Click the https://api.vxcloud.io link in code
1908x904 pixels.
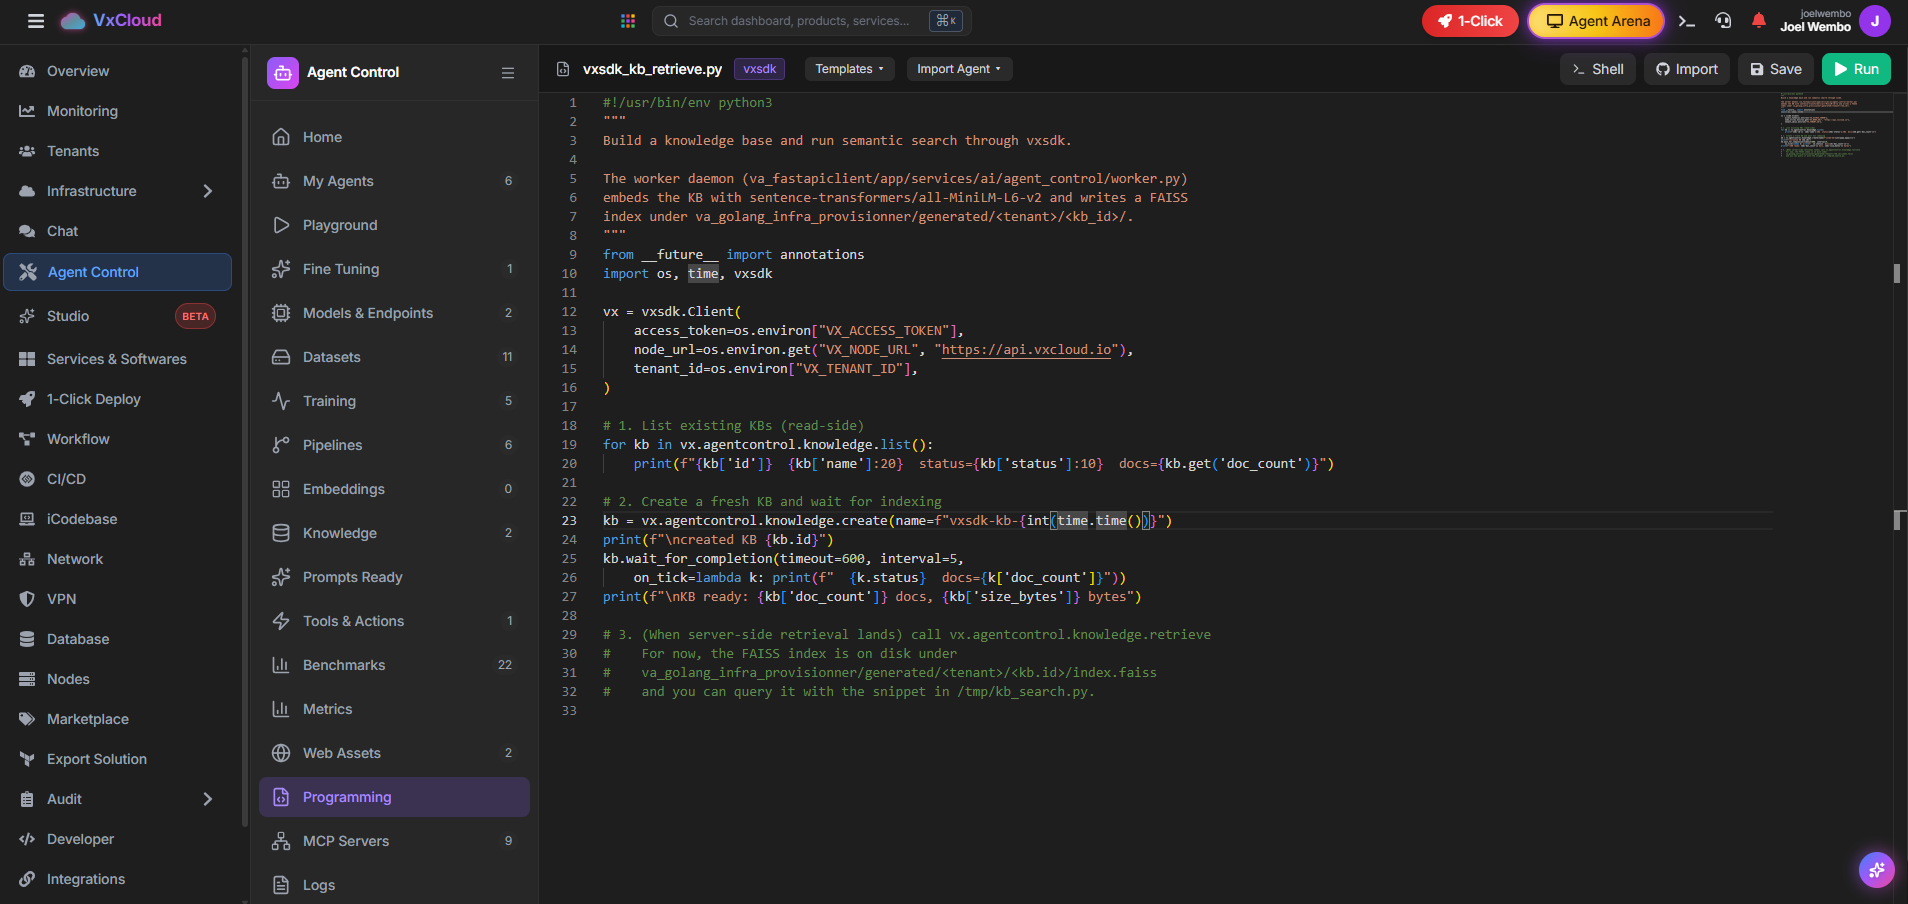tap(1026, 350)
